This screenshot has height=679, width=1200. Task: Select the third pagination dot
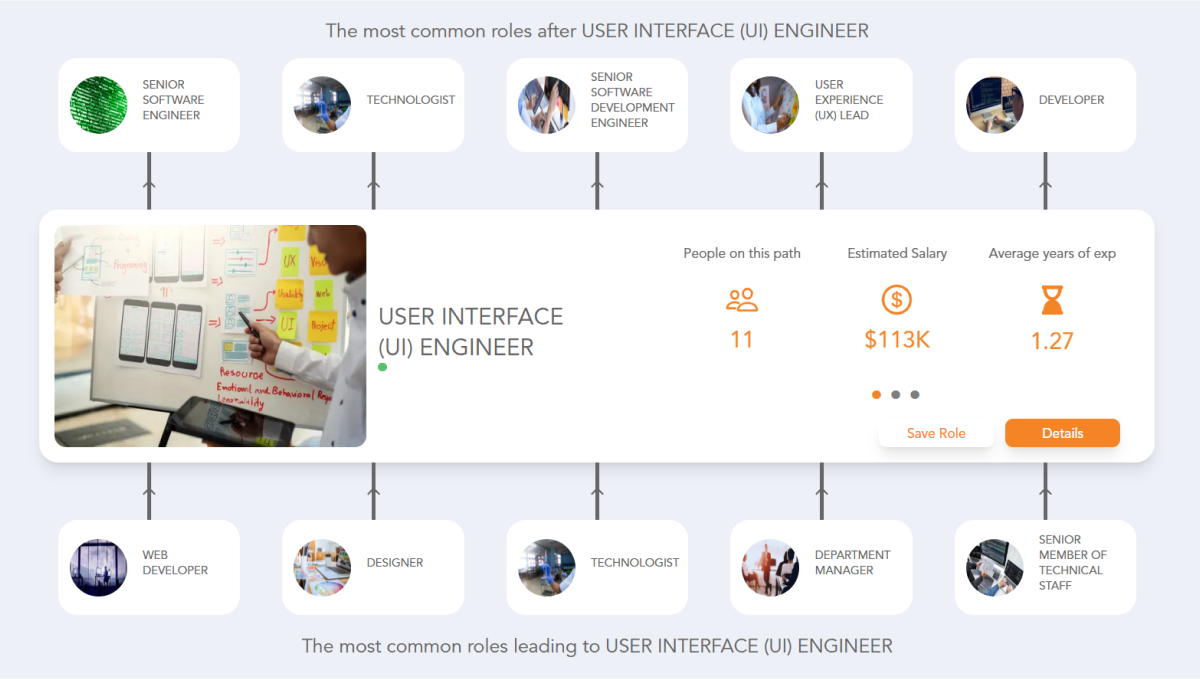point(914,394)
